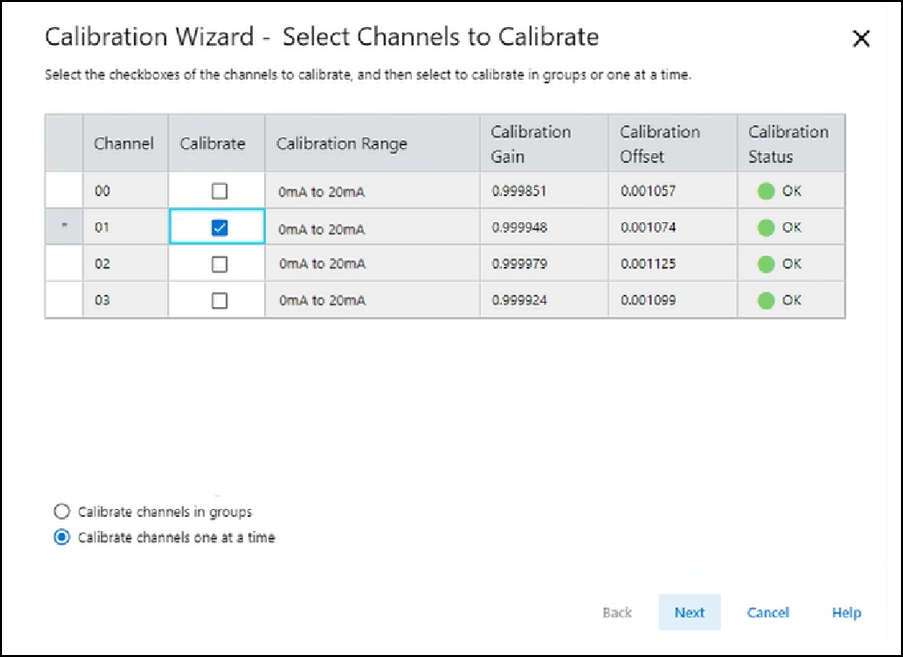Select the 0.001057 Calibration Offset cell
The height and width of the screenshot is (657, 903).
(648, 191)
